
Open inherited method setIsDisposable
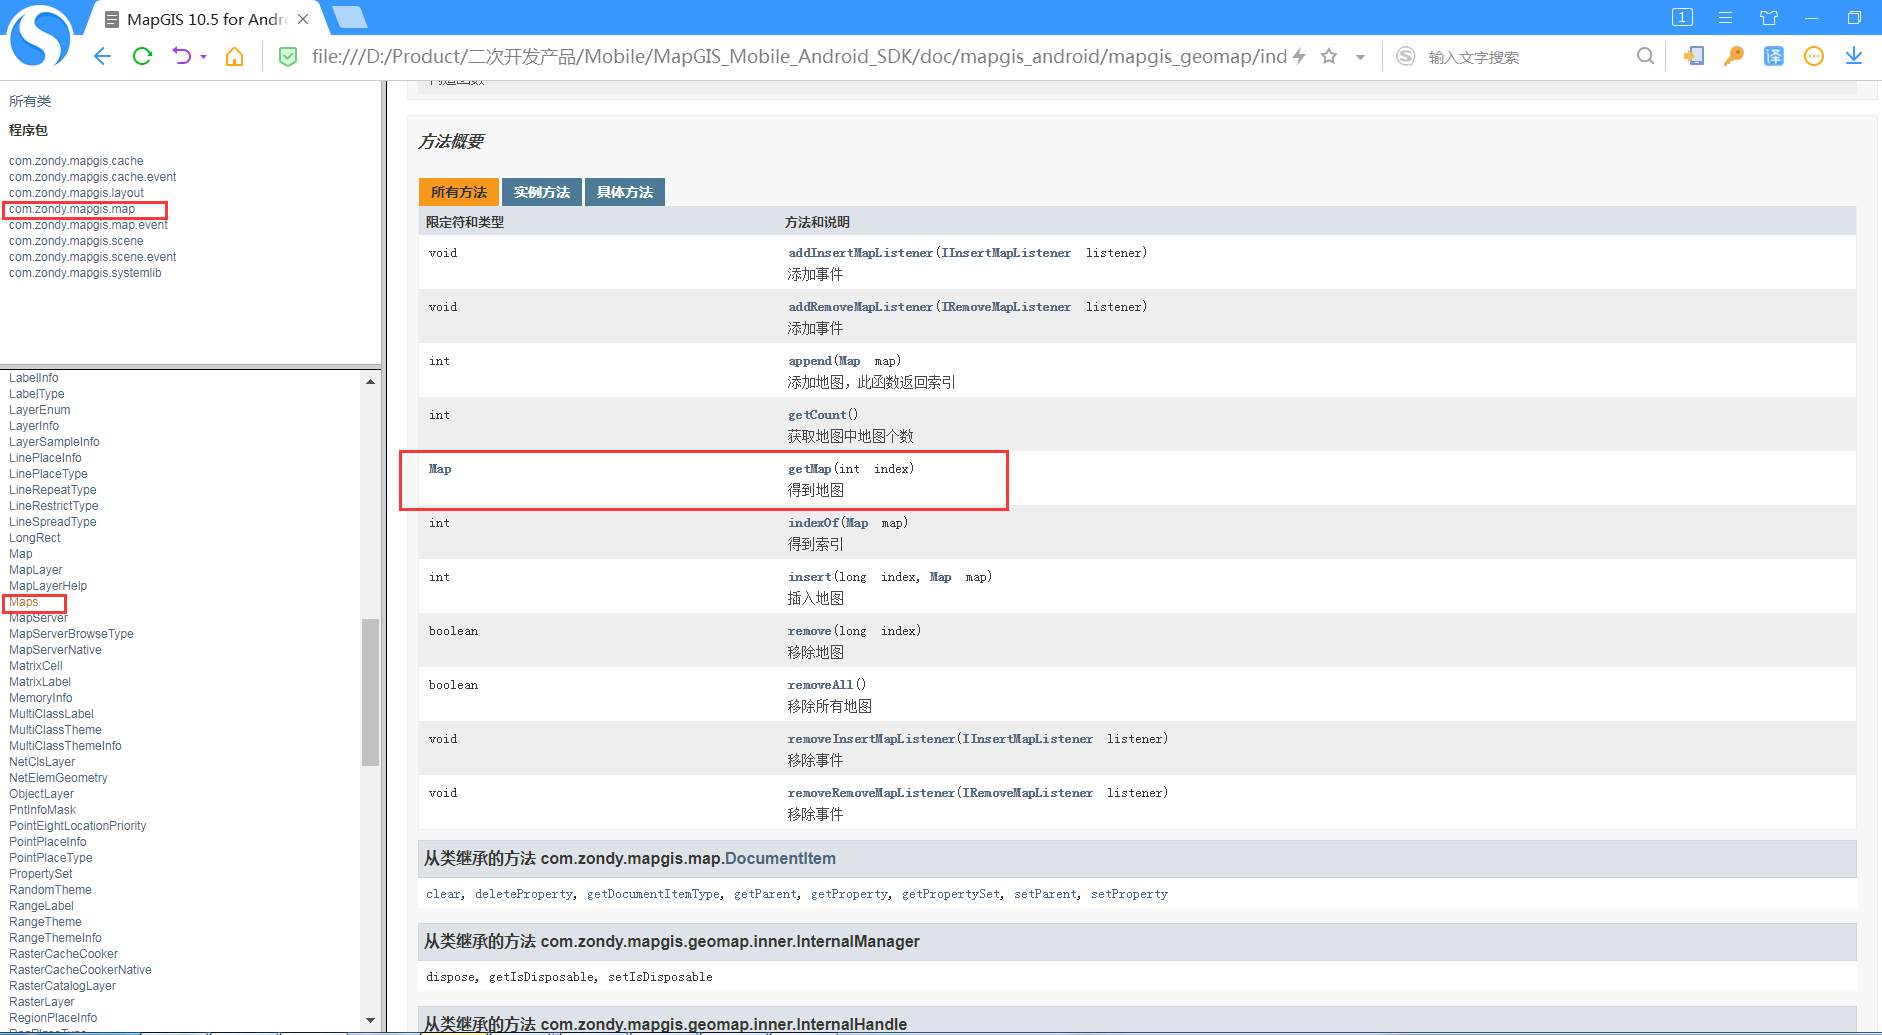coord(660,977)
